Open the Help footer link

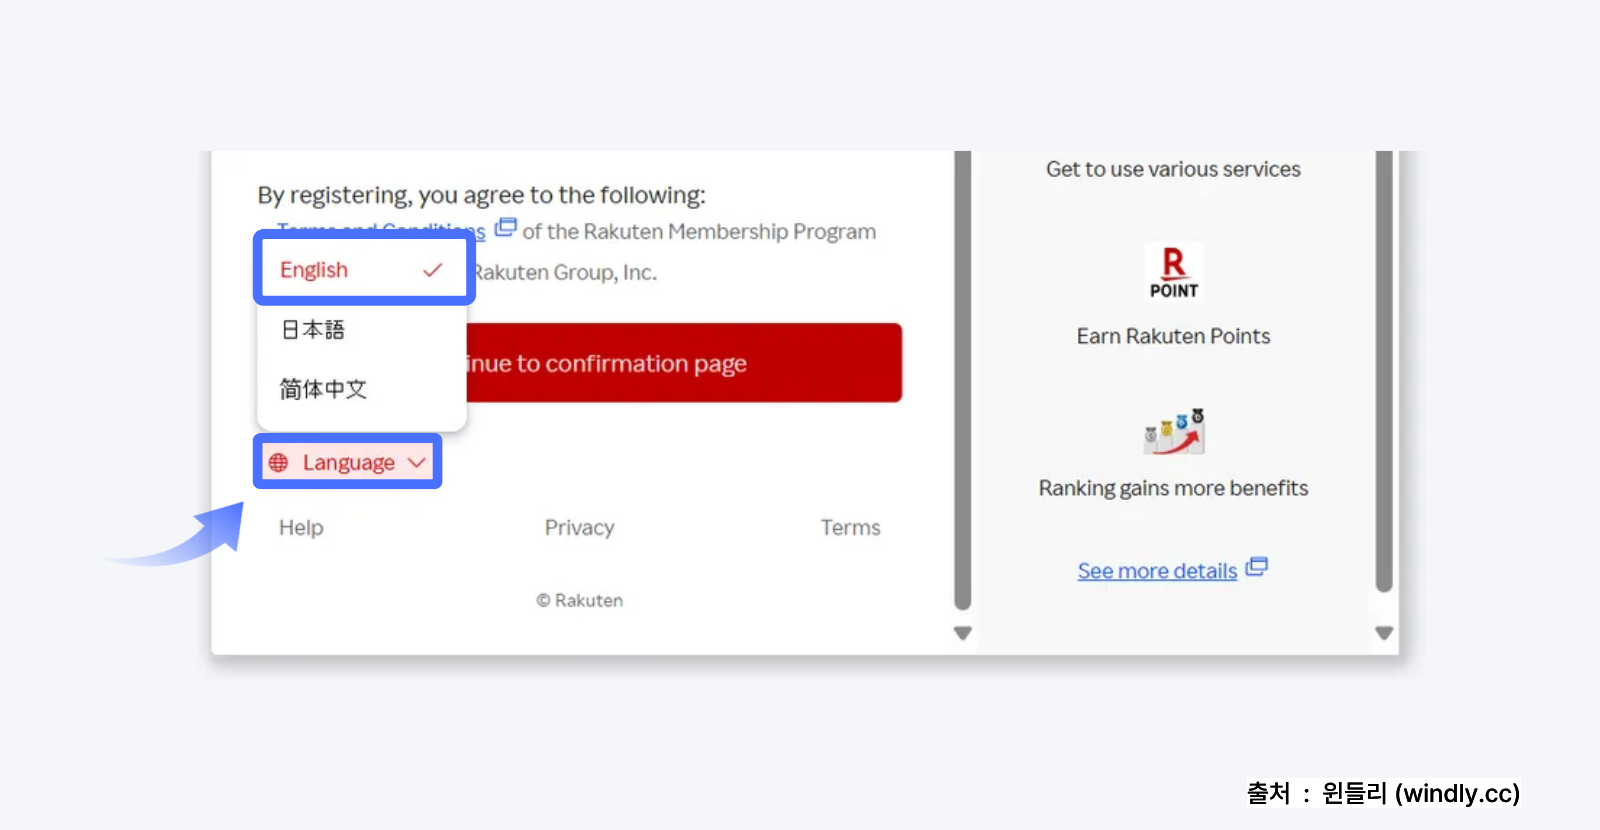301,527
